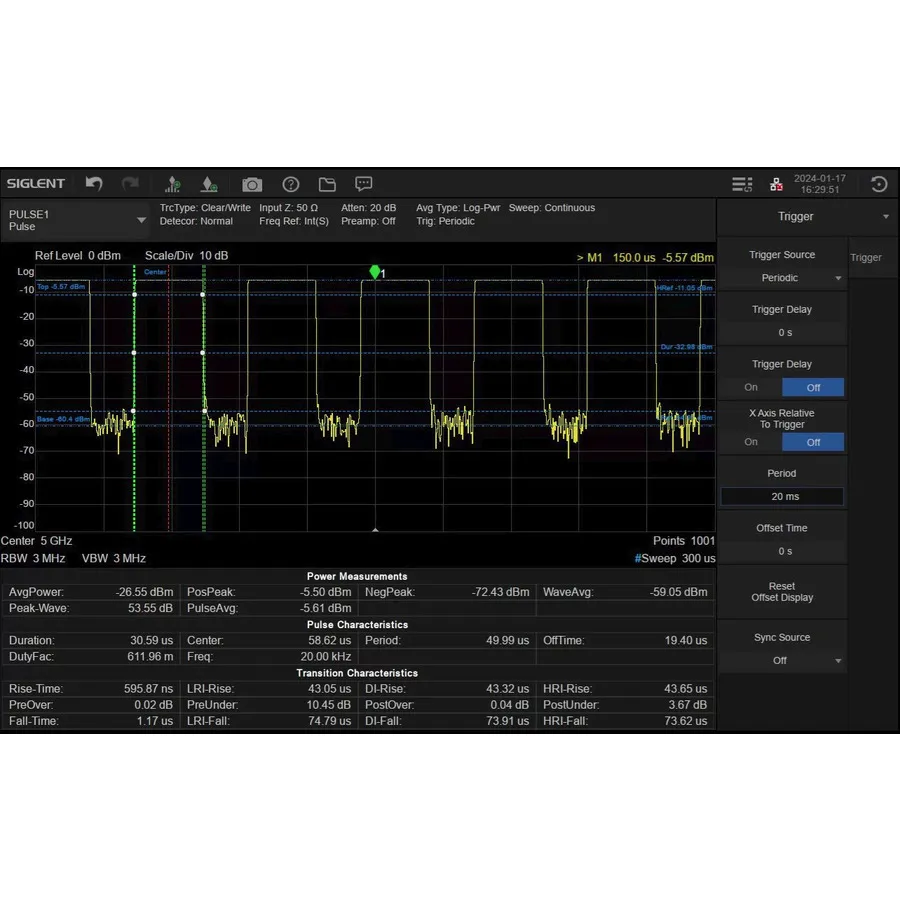Click the Period field showing 20 ms

[x=782, y=496]
